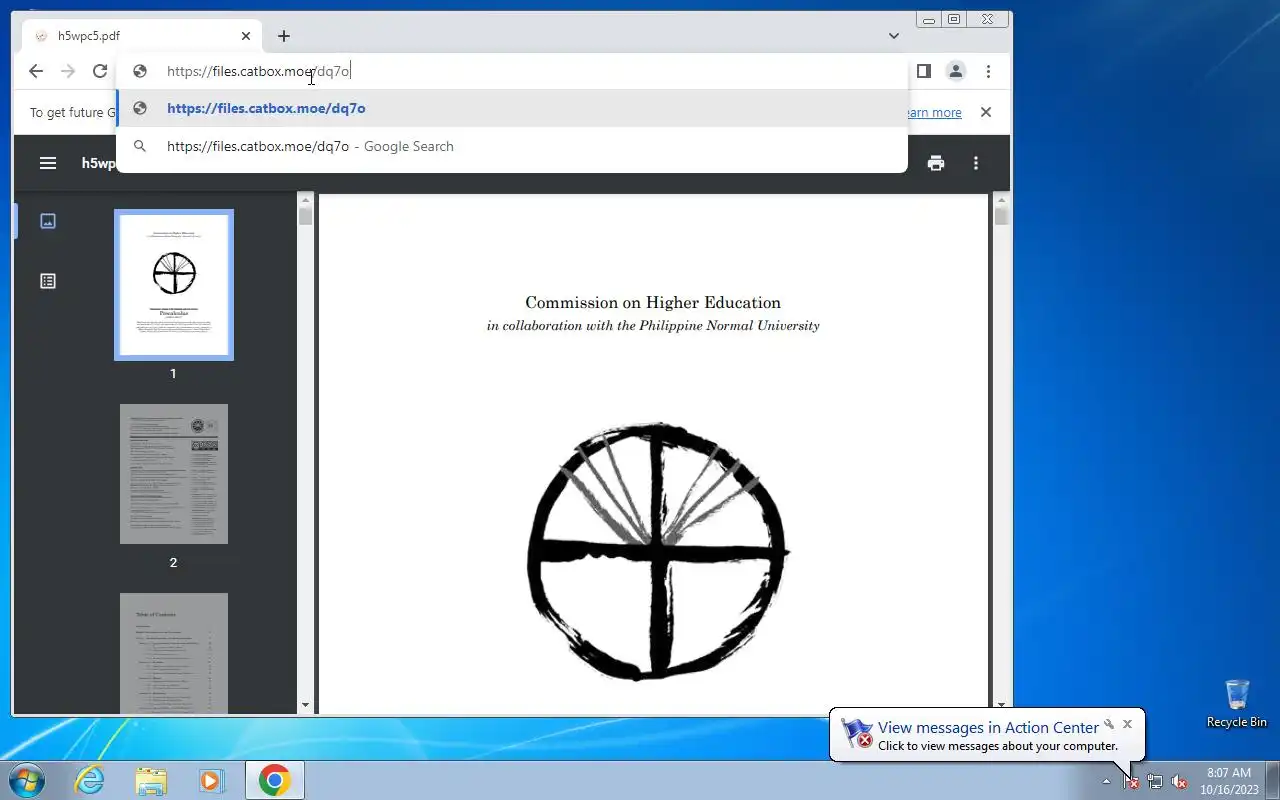Open the tab search dropdown

(894, 36)
